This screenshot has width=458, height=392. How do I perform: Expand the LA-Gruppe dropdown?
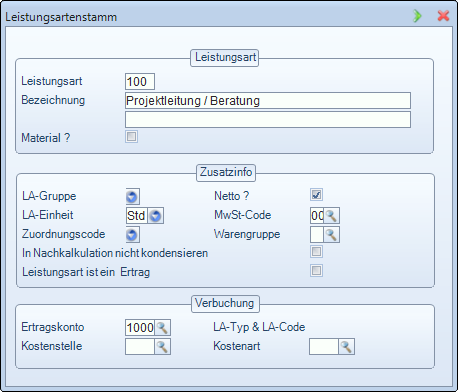(x=132, y=197)
